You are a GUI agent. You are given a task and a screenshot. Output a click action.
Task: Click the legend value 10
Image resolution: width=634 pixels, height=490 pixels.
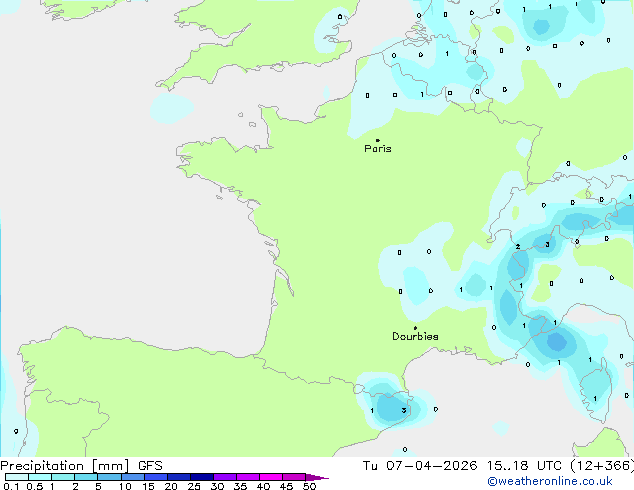(125, 486)
